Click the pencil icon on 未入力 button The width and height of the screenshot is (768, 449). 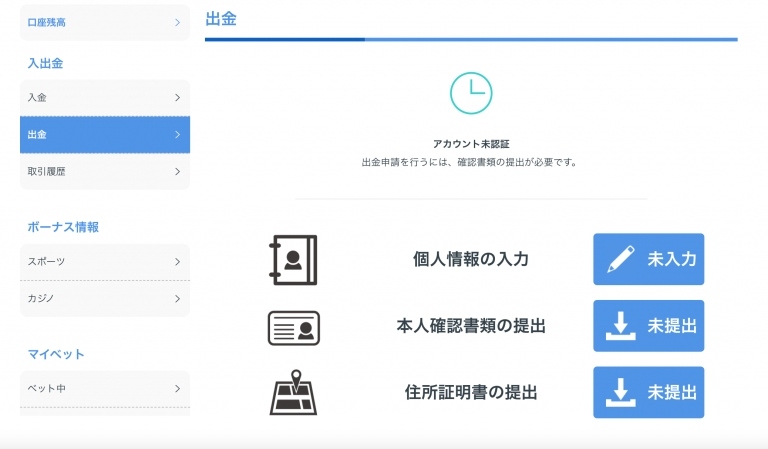[621, 259]
